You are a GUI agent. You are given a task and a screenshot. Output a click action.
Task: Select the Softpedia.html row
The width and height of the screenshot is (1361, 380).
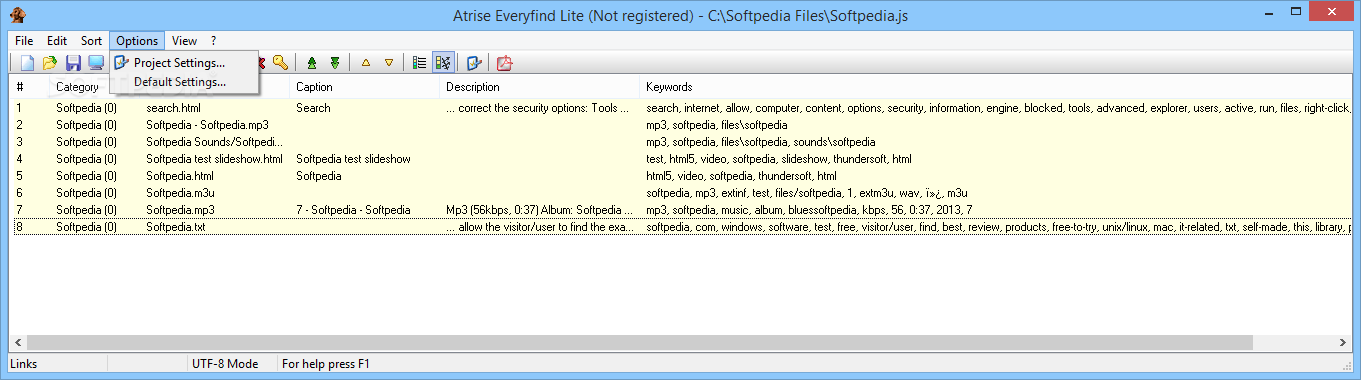point(680,176)
